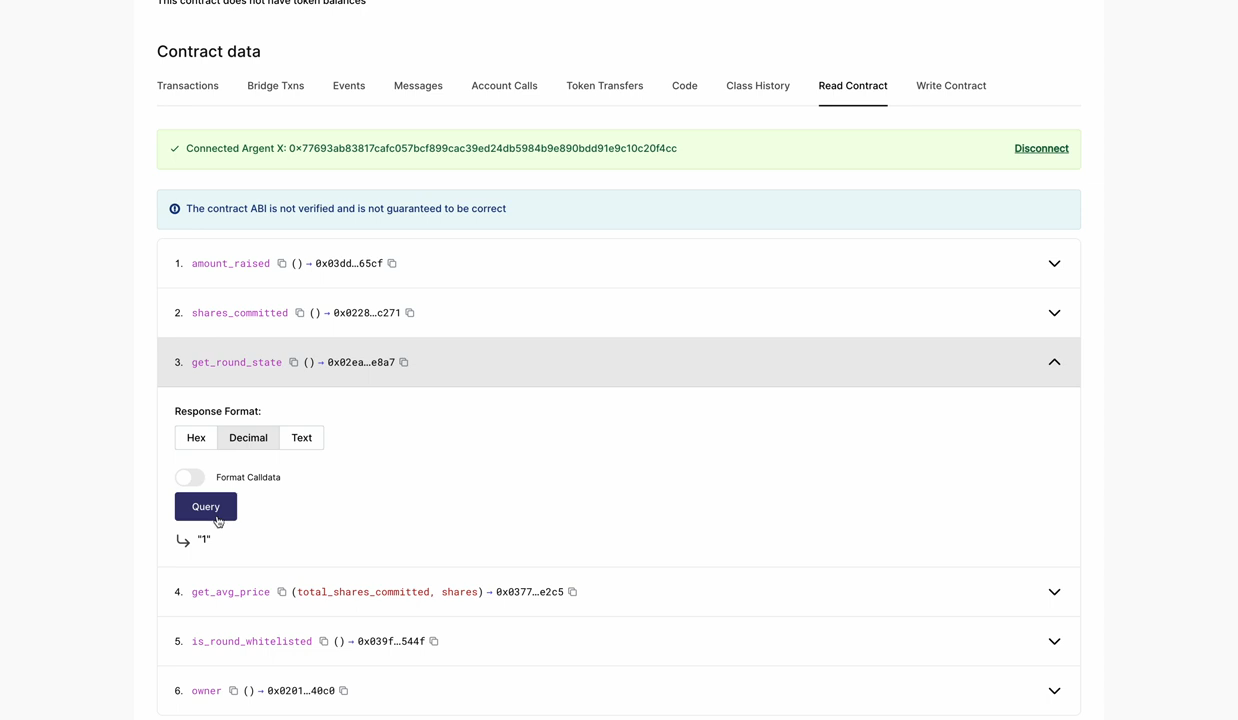The image size is (1238, 720).
Task: Click the Query button
Action: (206, 507)
